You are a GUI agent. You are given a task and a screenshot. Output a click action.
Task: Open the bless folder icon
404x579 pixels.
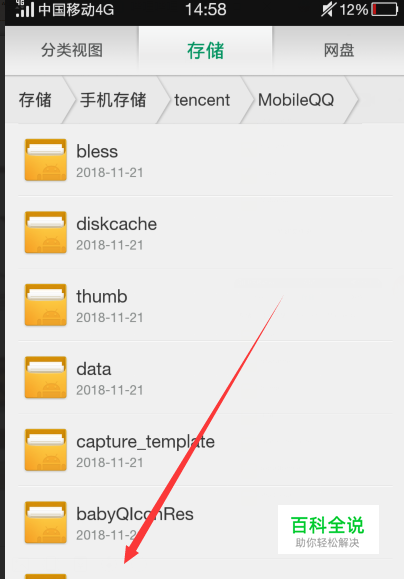45,160
